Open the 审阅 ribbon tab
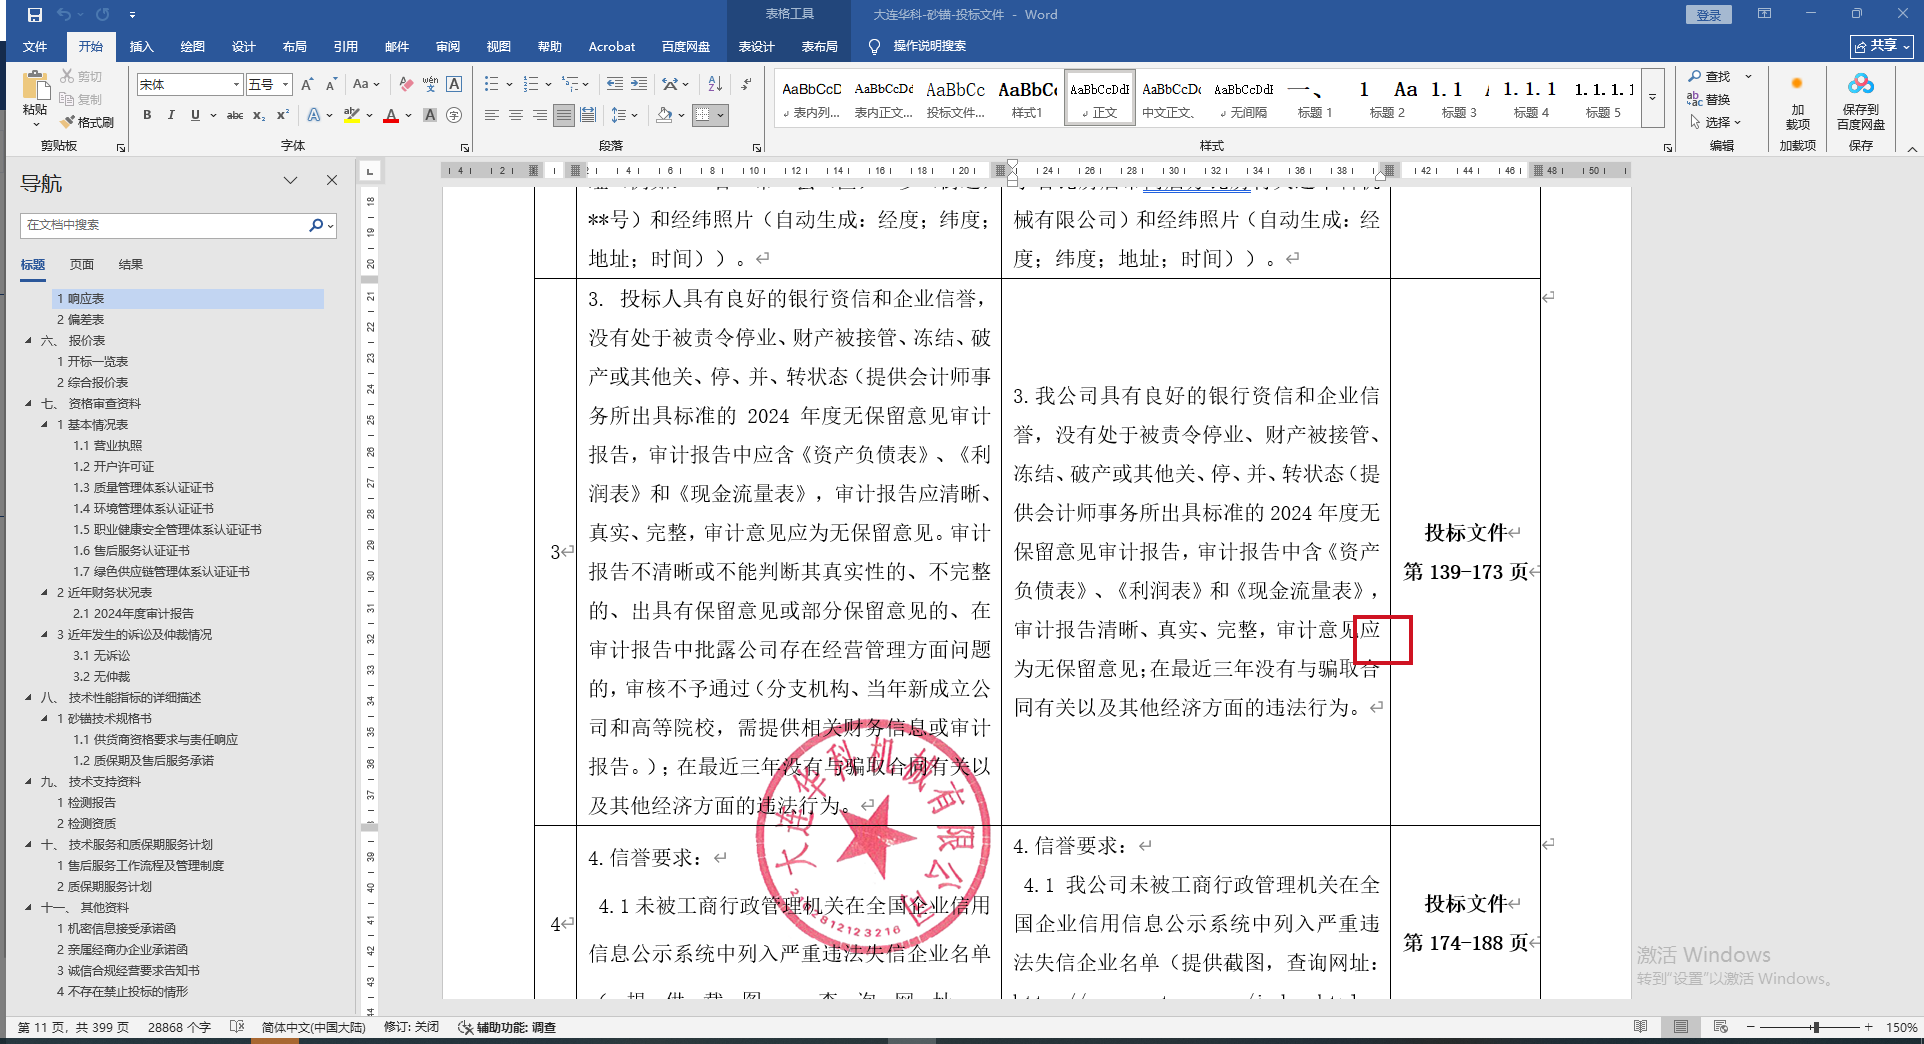The image size is (1924, 1044). [447, 46]
